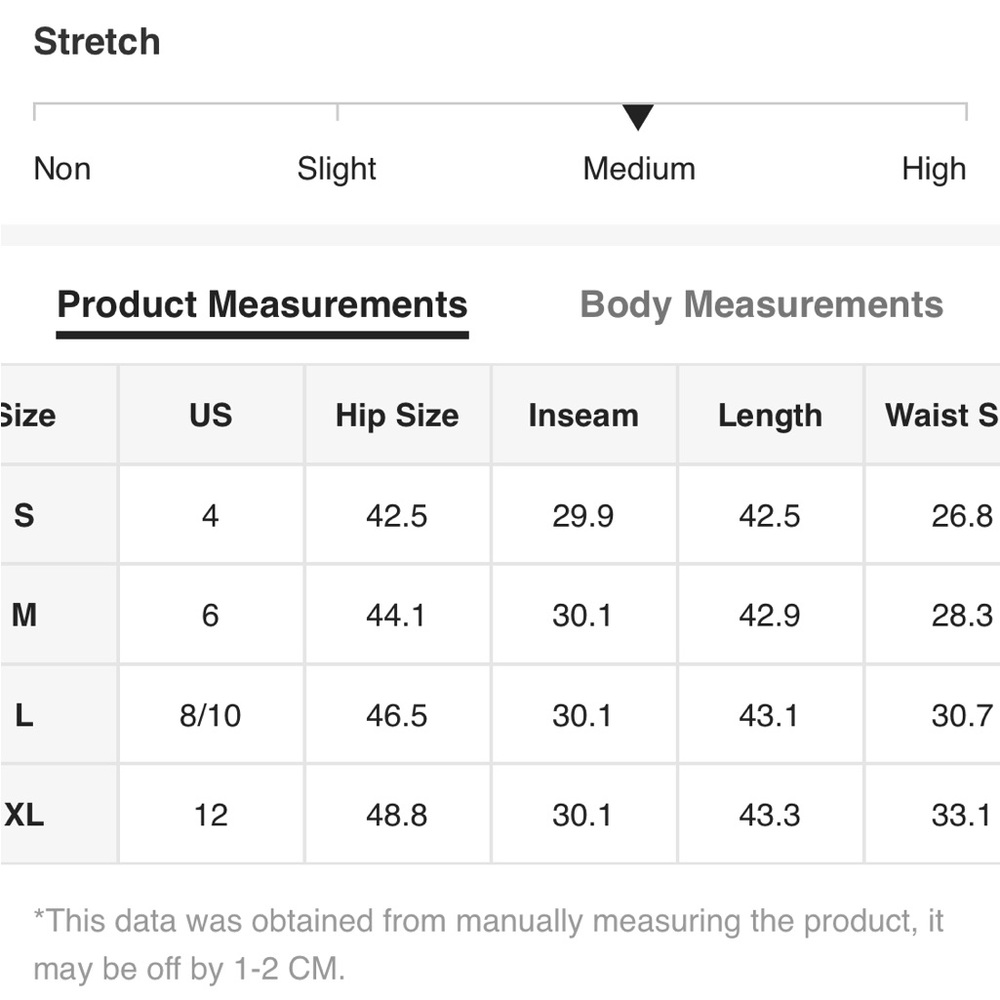
Task: Click the Medium stretch marker triangle
Action: pos(638,117)
